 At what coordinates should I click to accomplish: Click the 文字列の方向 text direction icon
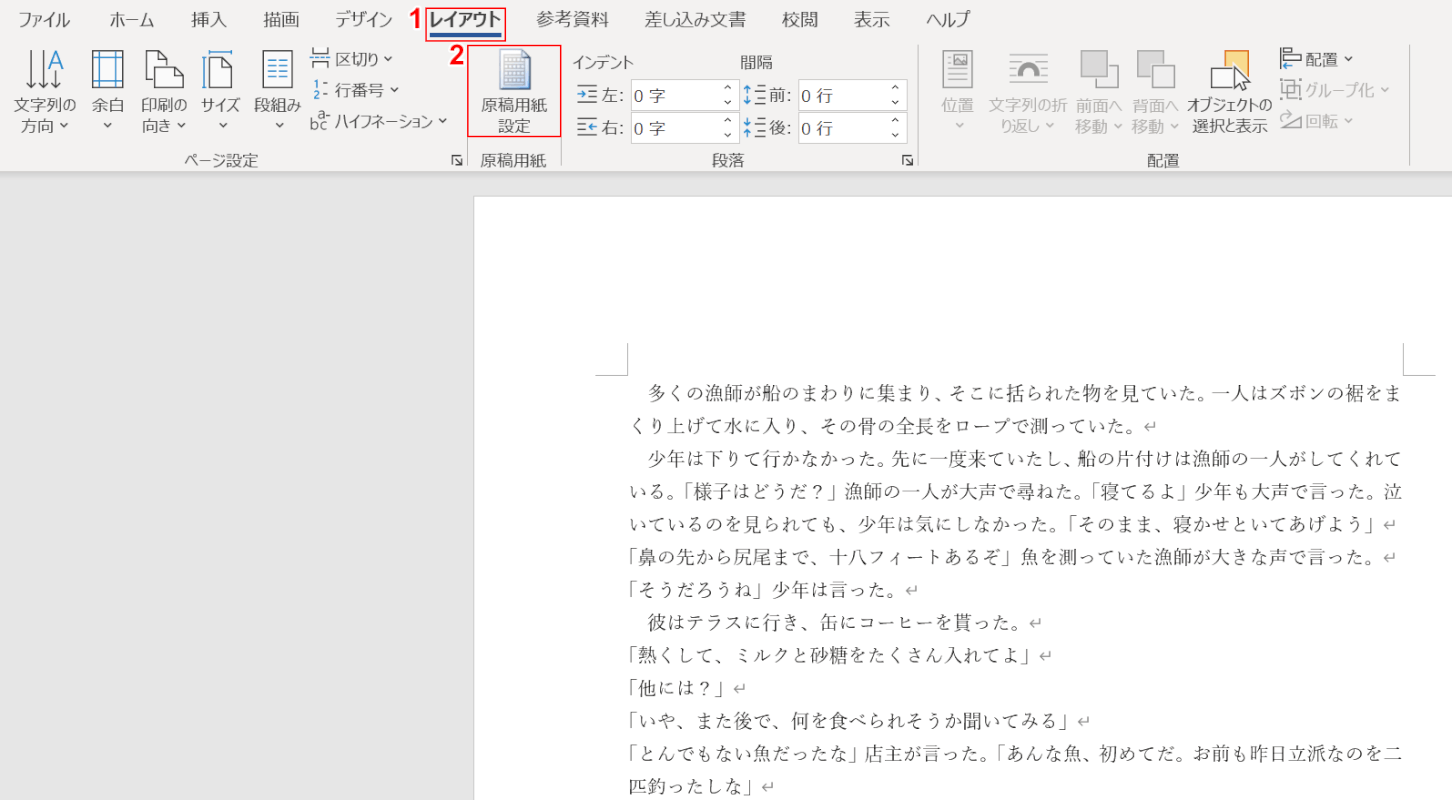click(44, 72)
